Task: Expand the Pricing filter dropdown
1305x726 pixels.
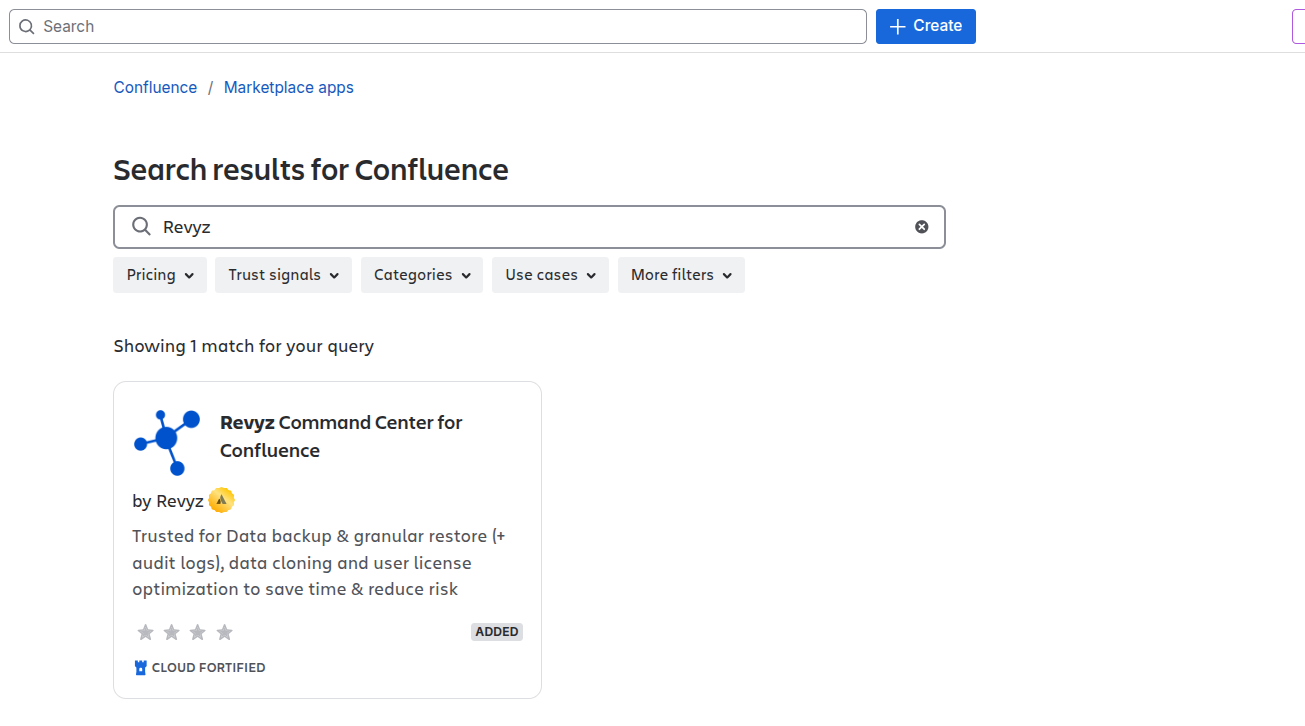Action: pos(160,275)
